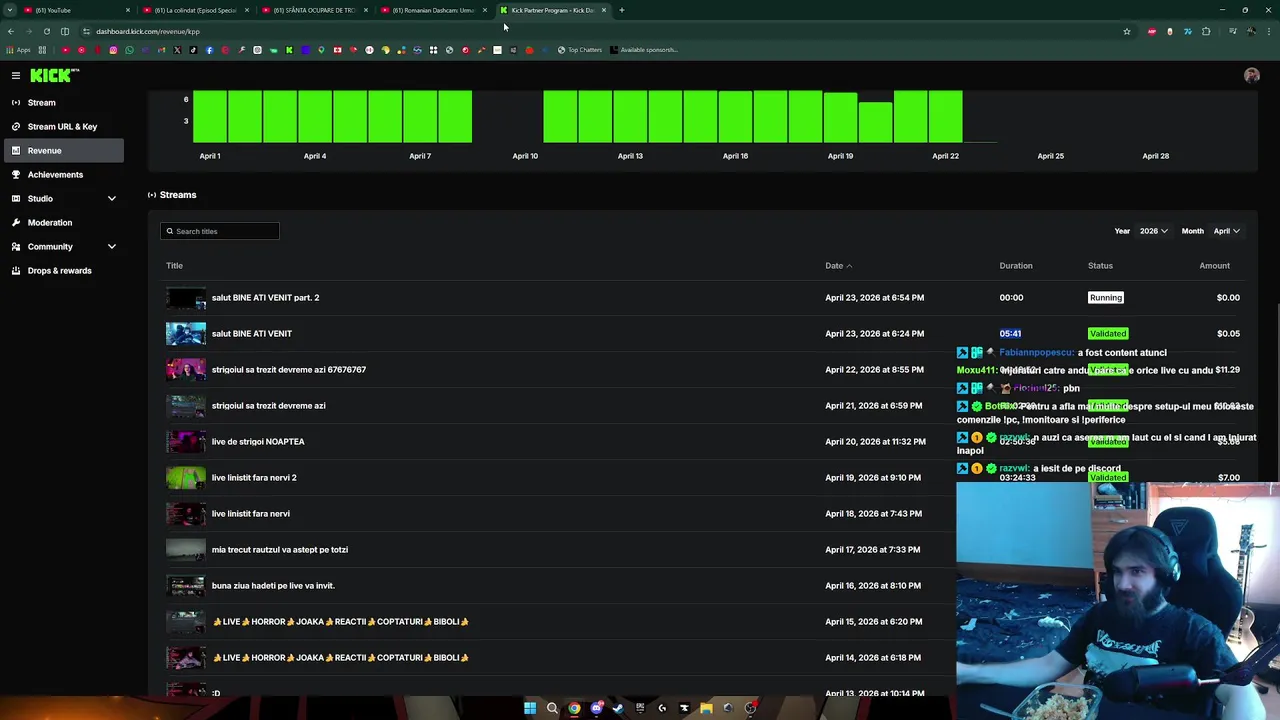Image resolution: width=1280 pixels, height=720 pixels.
Task: Click the Streams section icon
Action: [152, 195]
